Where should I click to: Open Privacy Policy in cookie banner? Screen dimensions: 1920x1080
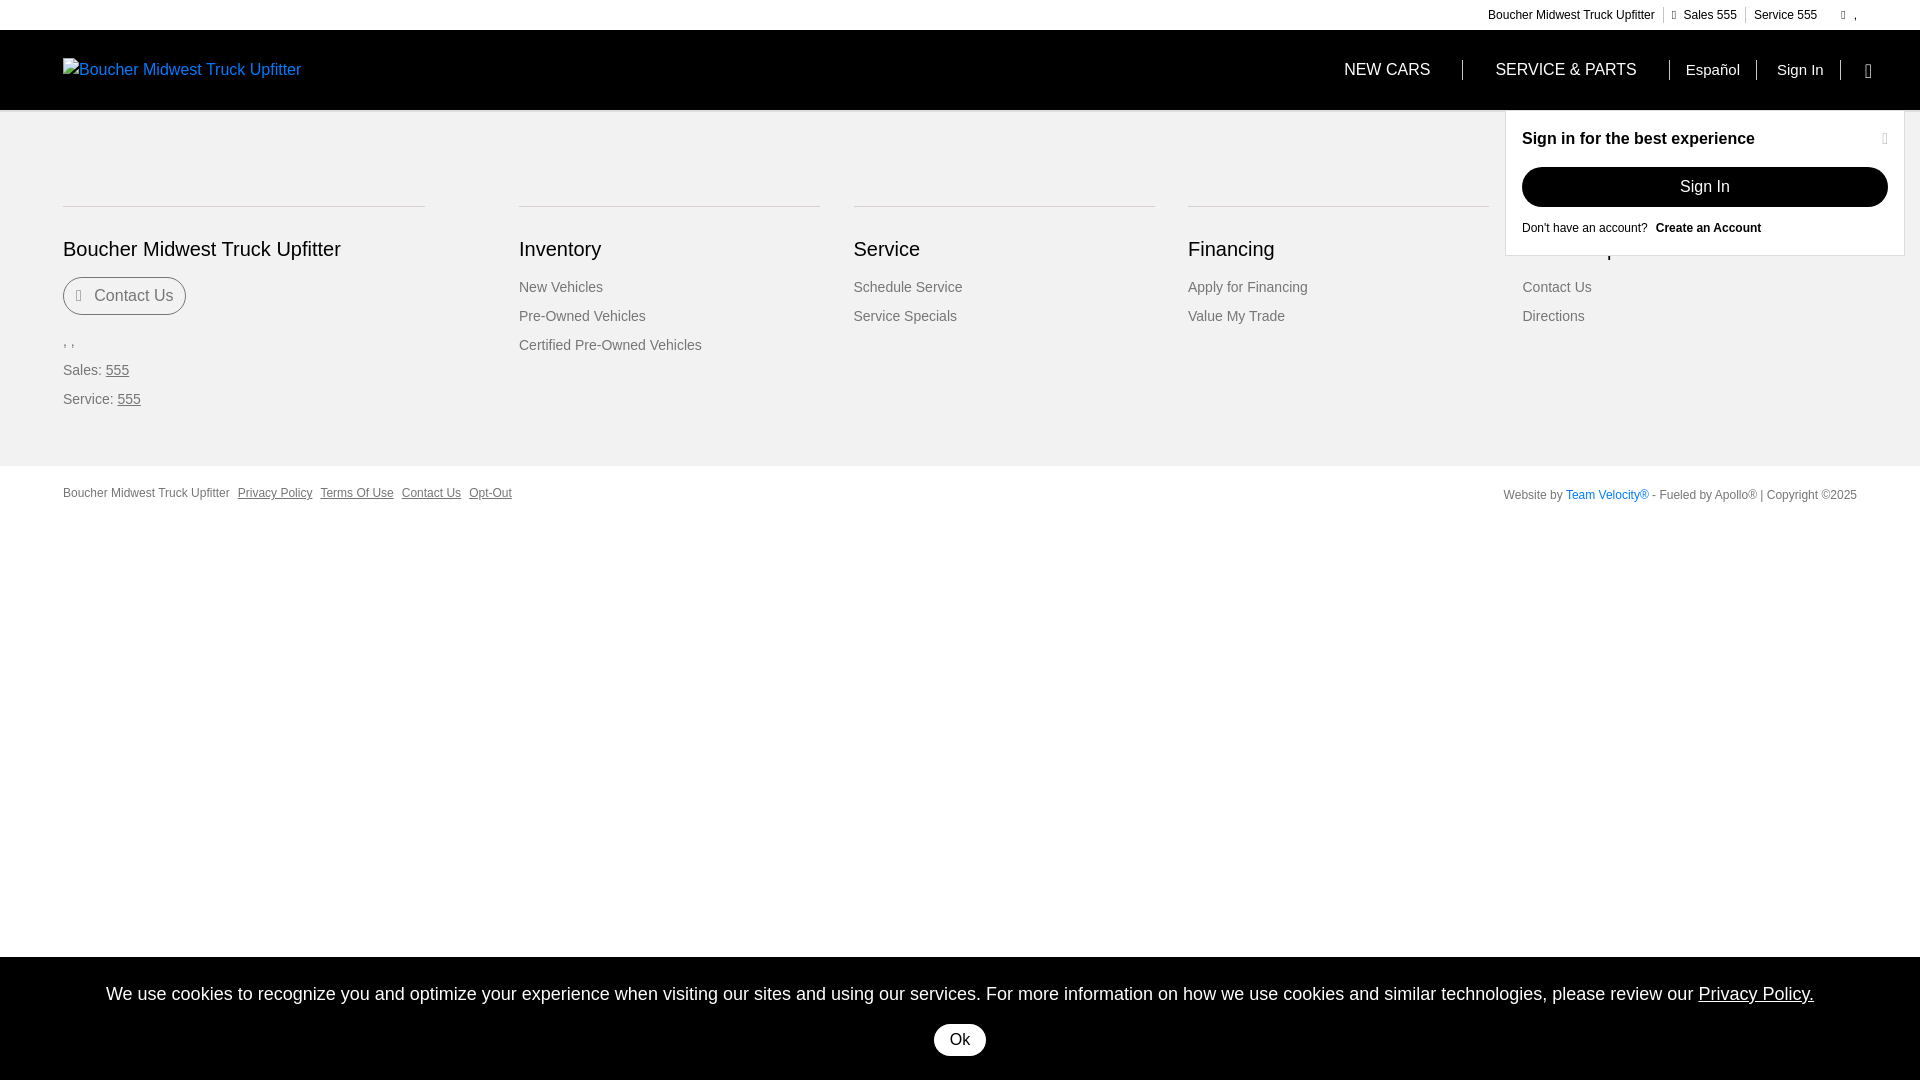point(1755,994)
